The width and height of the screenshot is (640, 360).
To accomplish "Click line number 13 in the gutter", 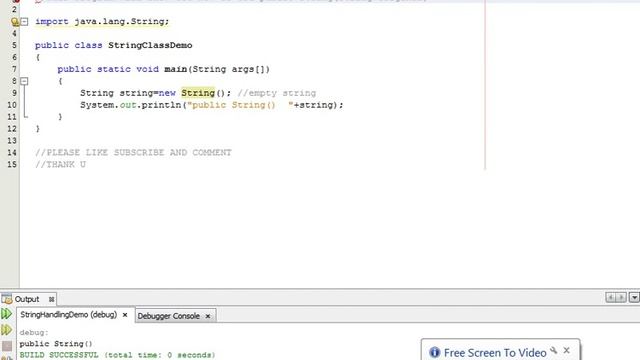I will (12, 141).
